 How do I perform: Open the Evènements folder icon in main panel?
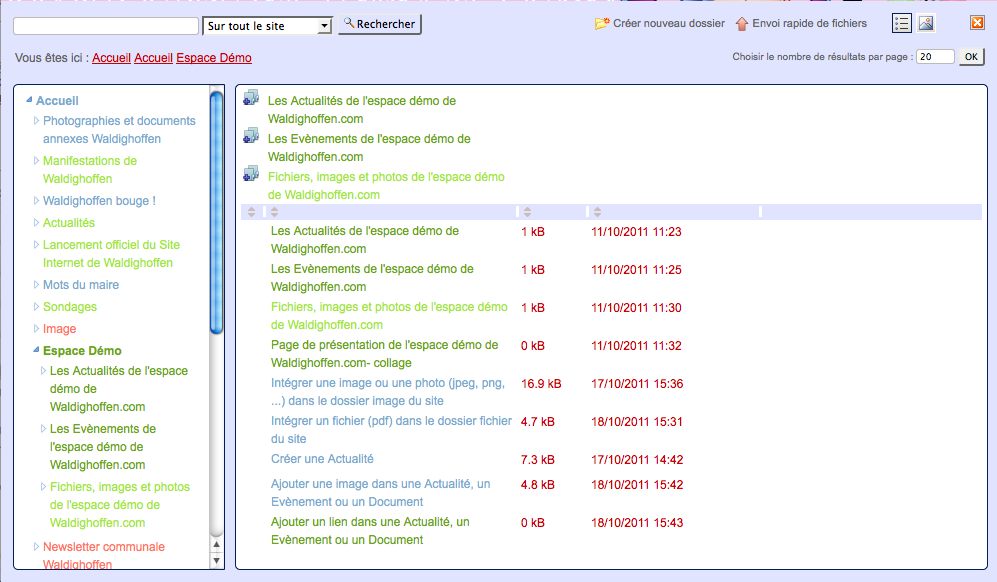point(251,136)
